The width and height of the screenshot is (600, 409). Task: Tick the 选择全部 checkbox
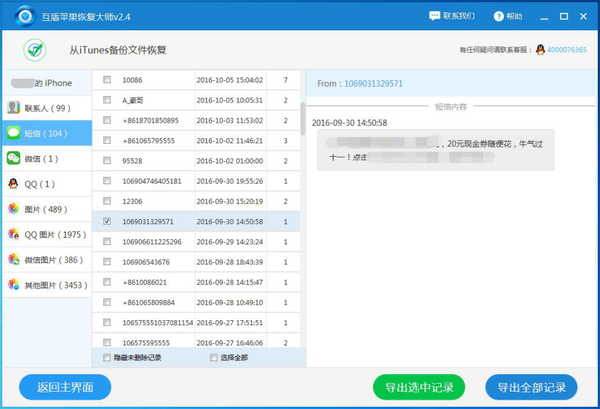[213, 357]
